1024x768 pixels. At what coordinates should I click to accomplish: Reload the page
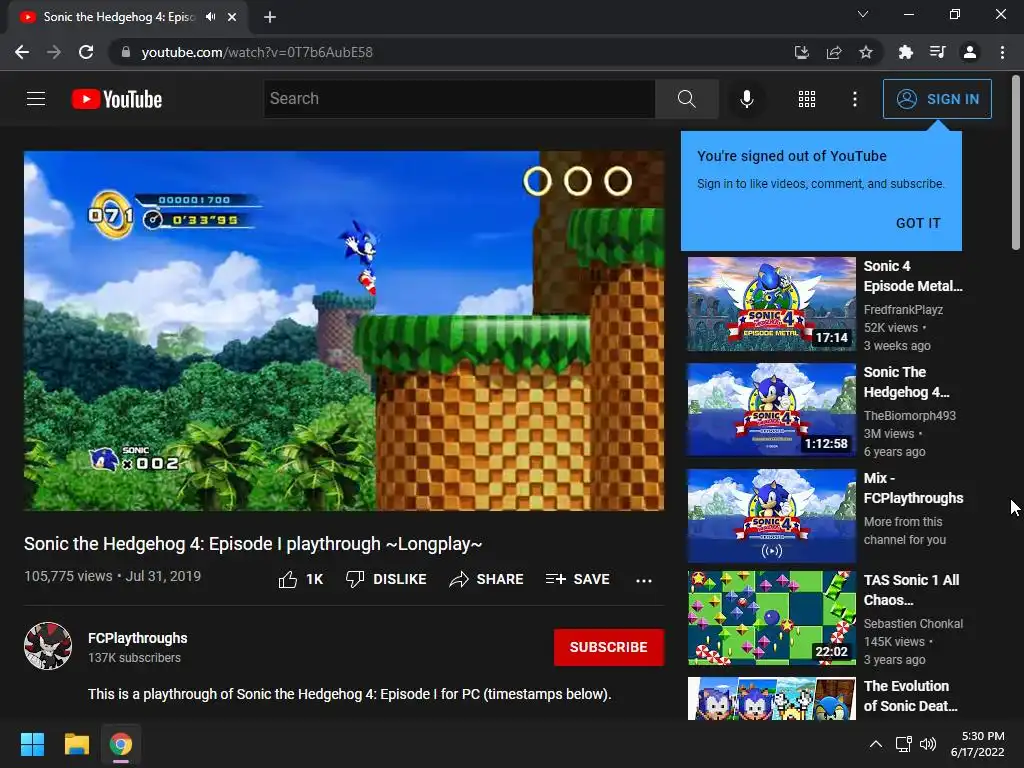tap(86, 52)
